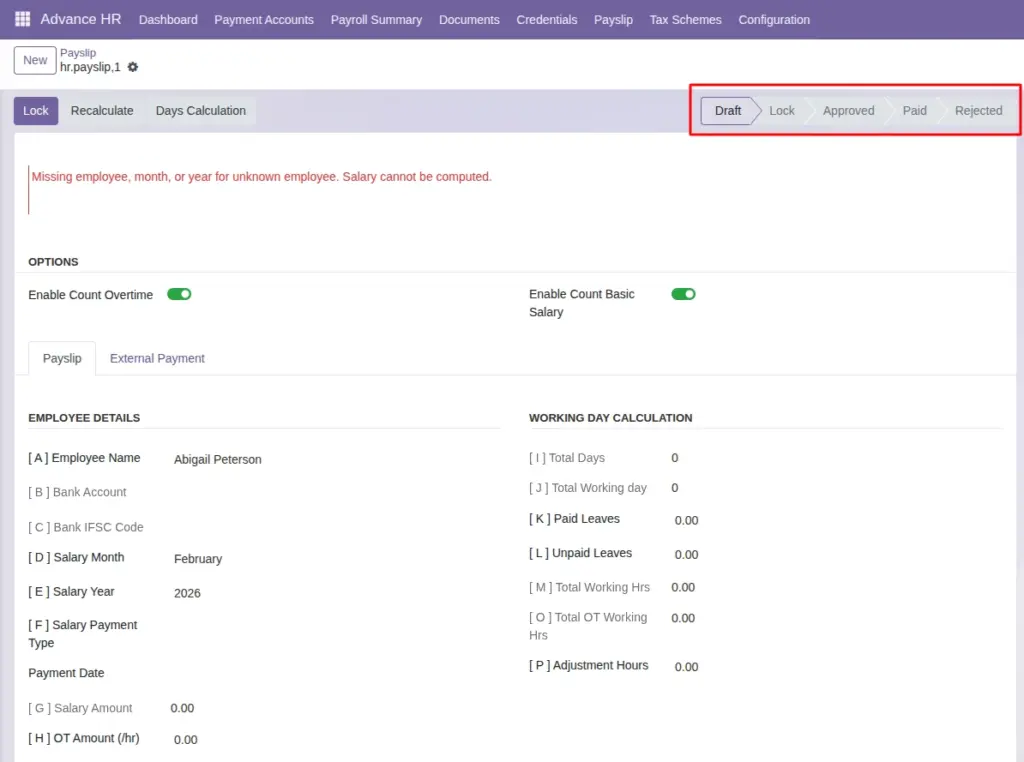Open the Tax Schemes menu
Screen dimensions: 1024x762
(685, 20)
